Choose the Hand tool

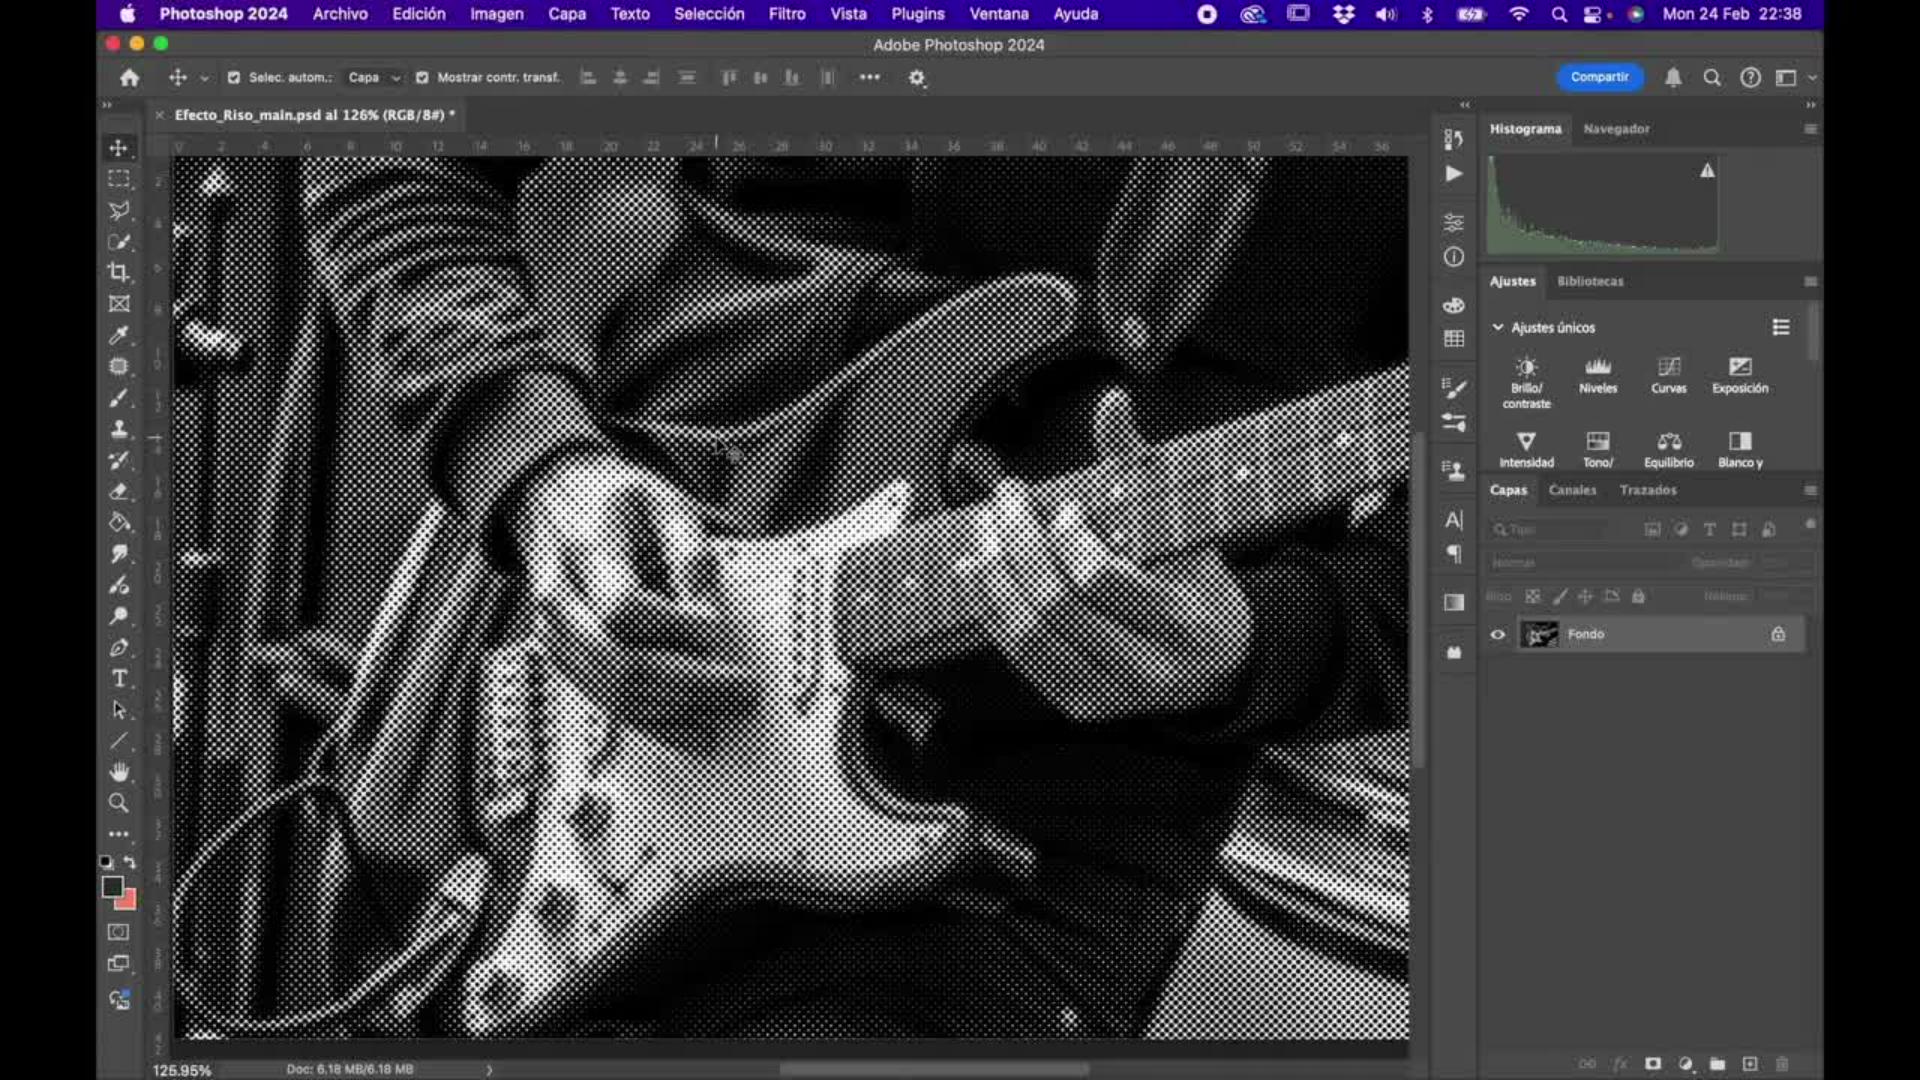tap(119, 772)
